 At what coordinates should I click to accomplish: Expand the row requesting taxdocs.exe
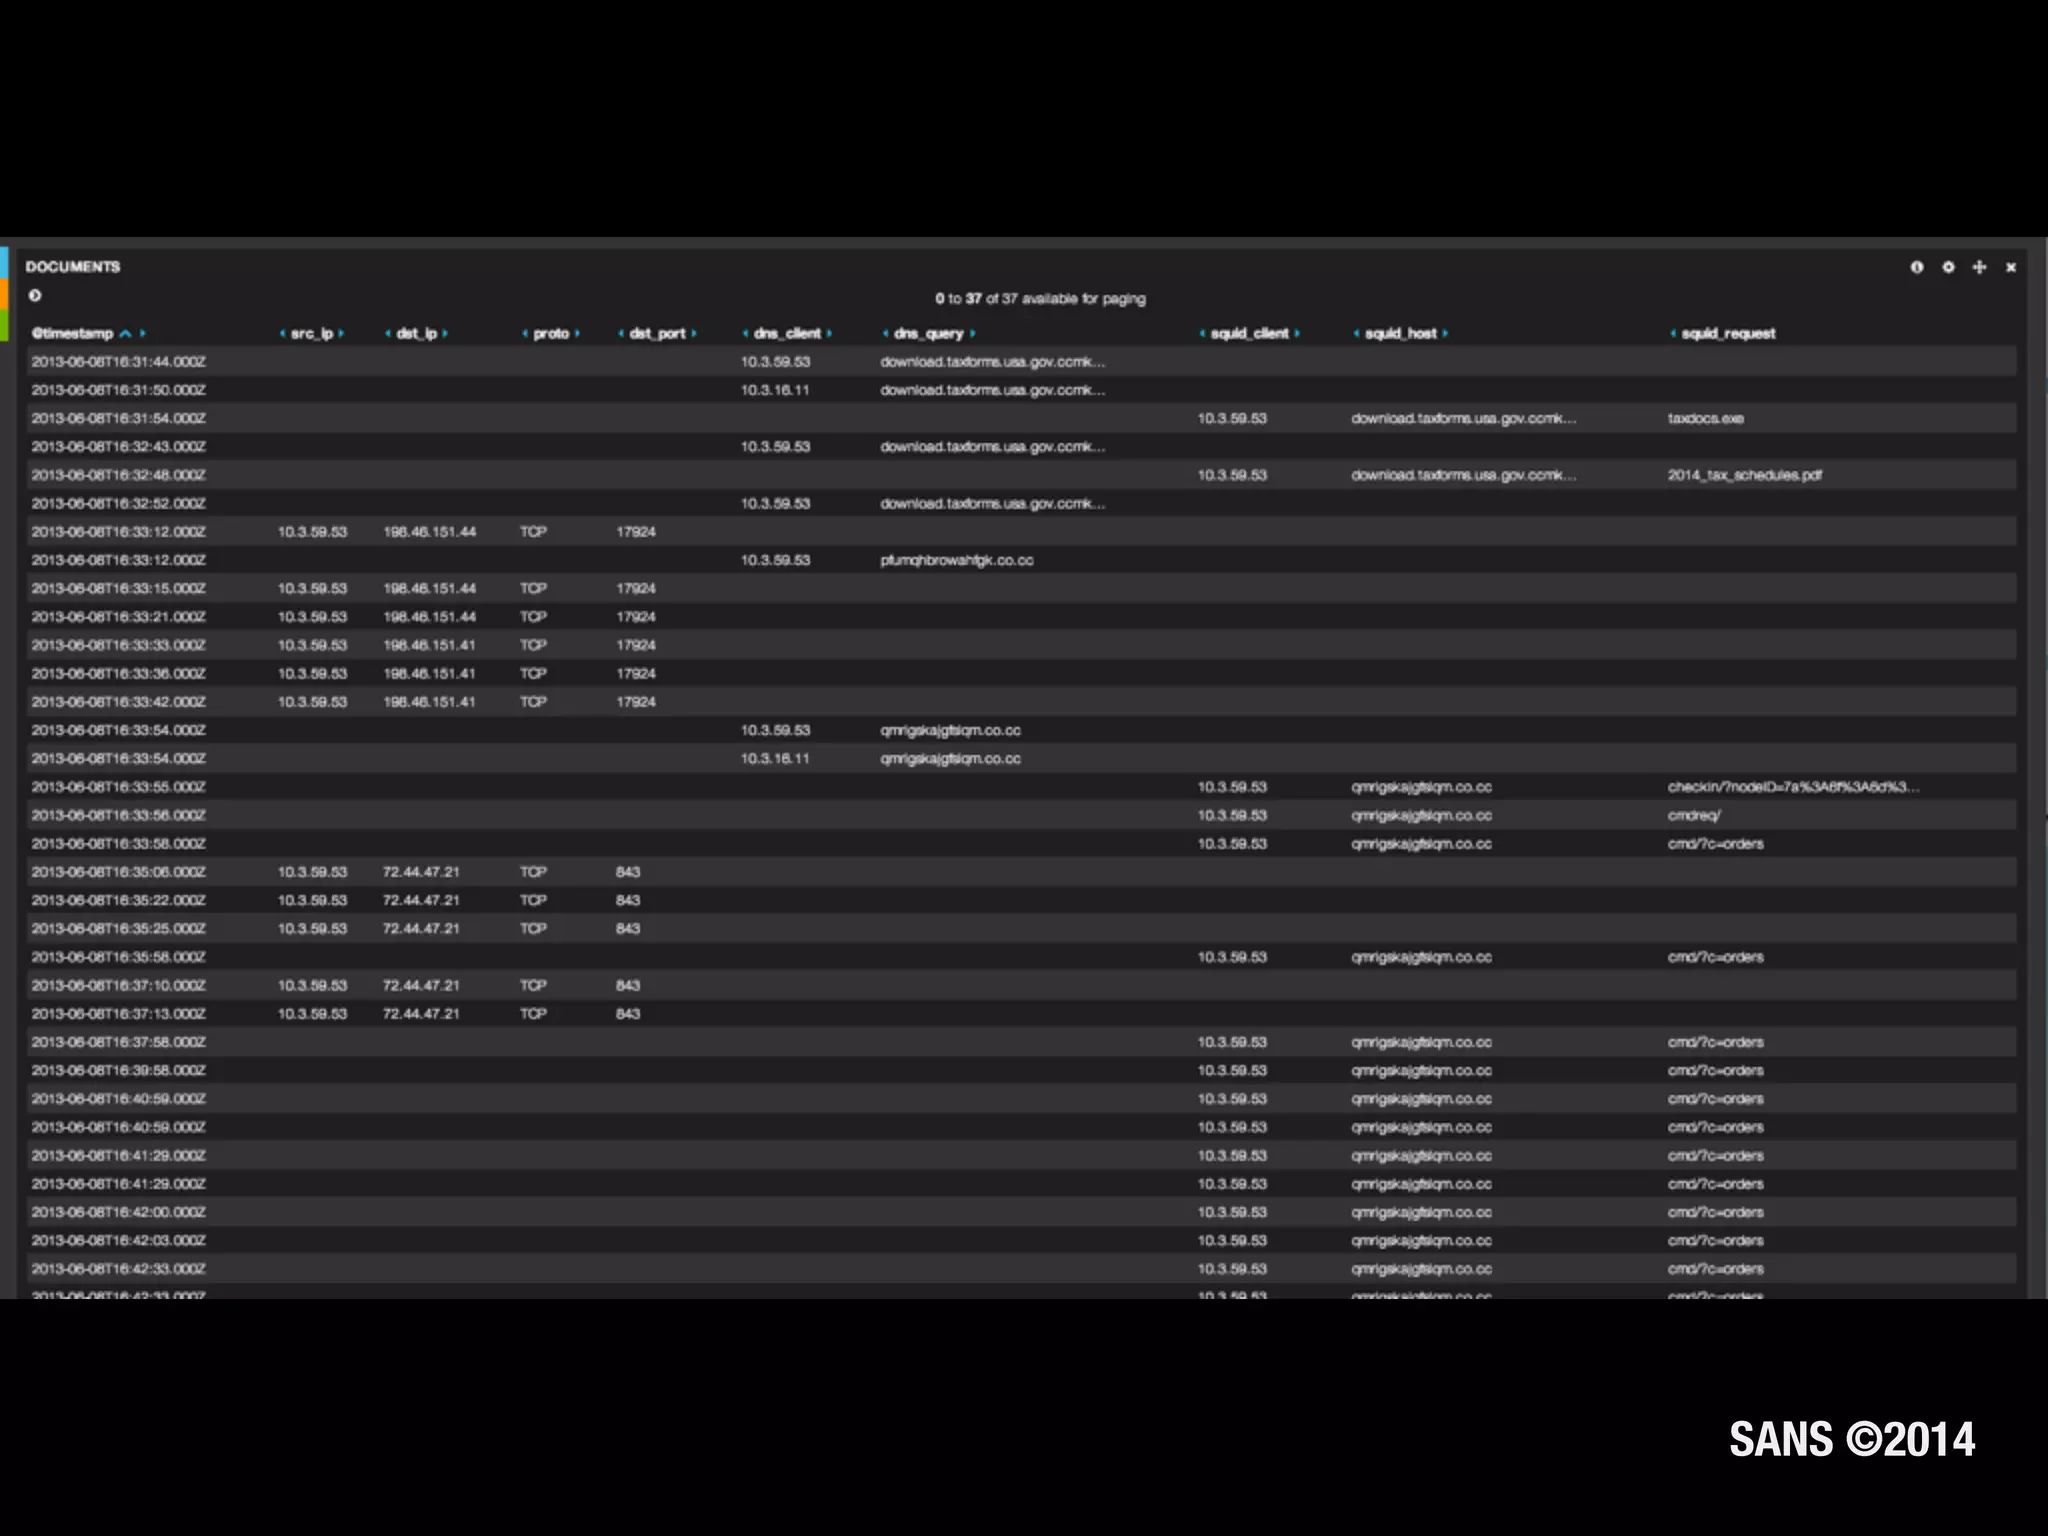(1705, 419)
